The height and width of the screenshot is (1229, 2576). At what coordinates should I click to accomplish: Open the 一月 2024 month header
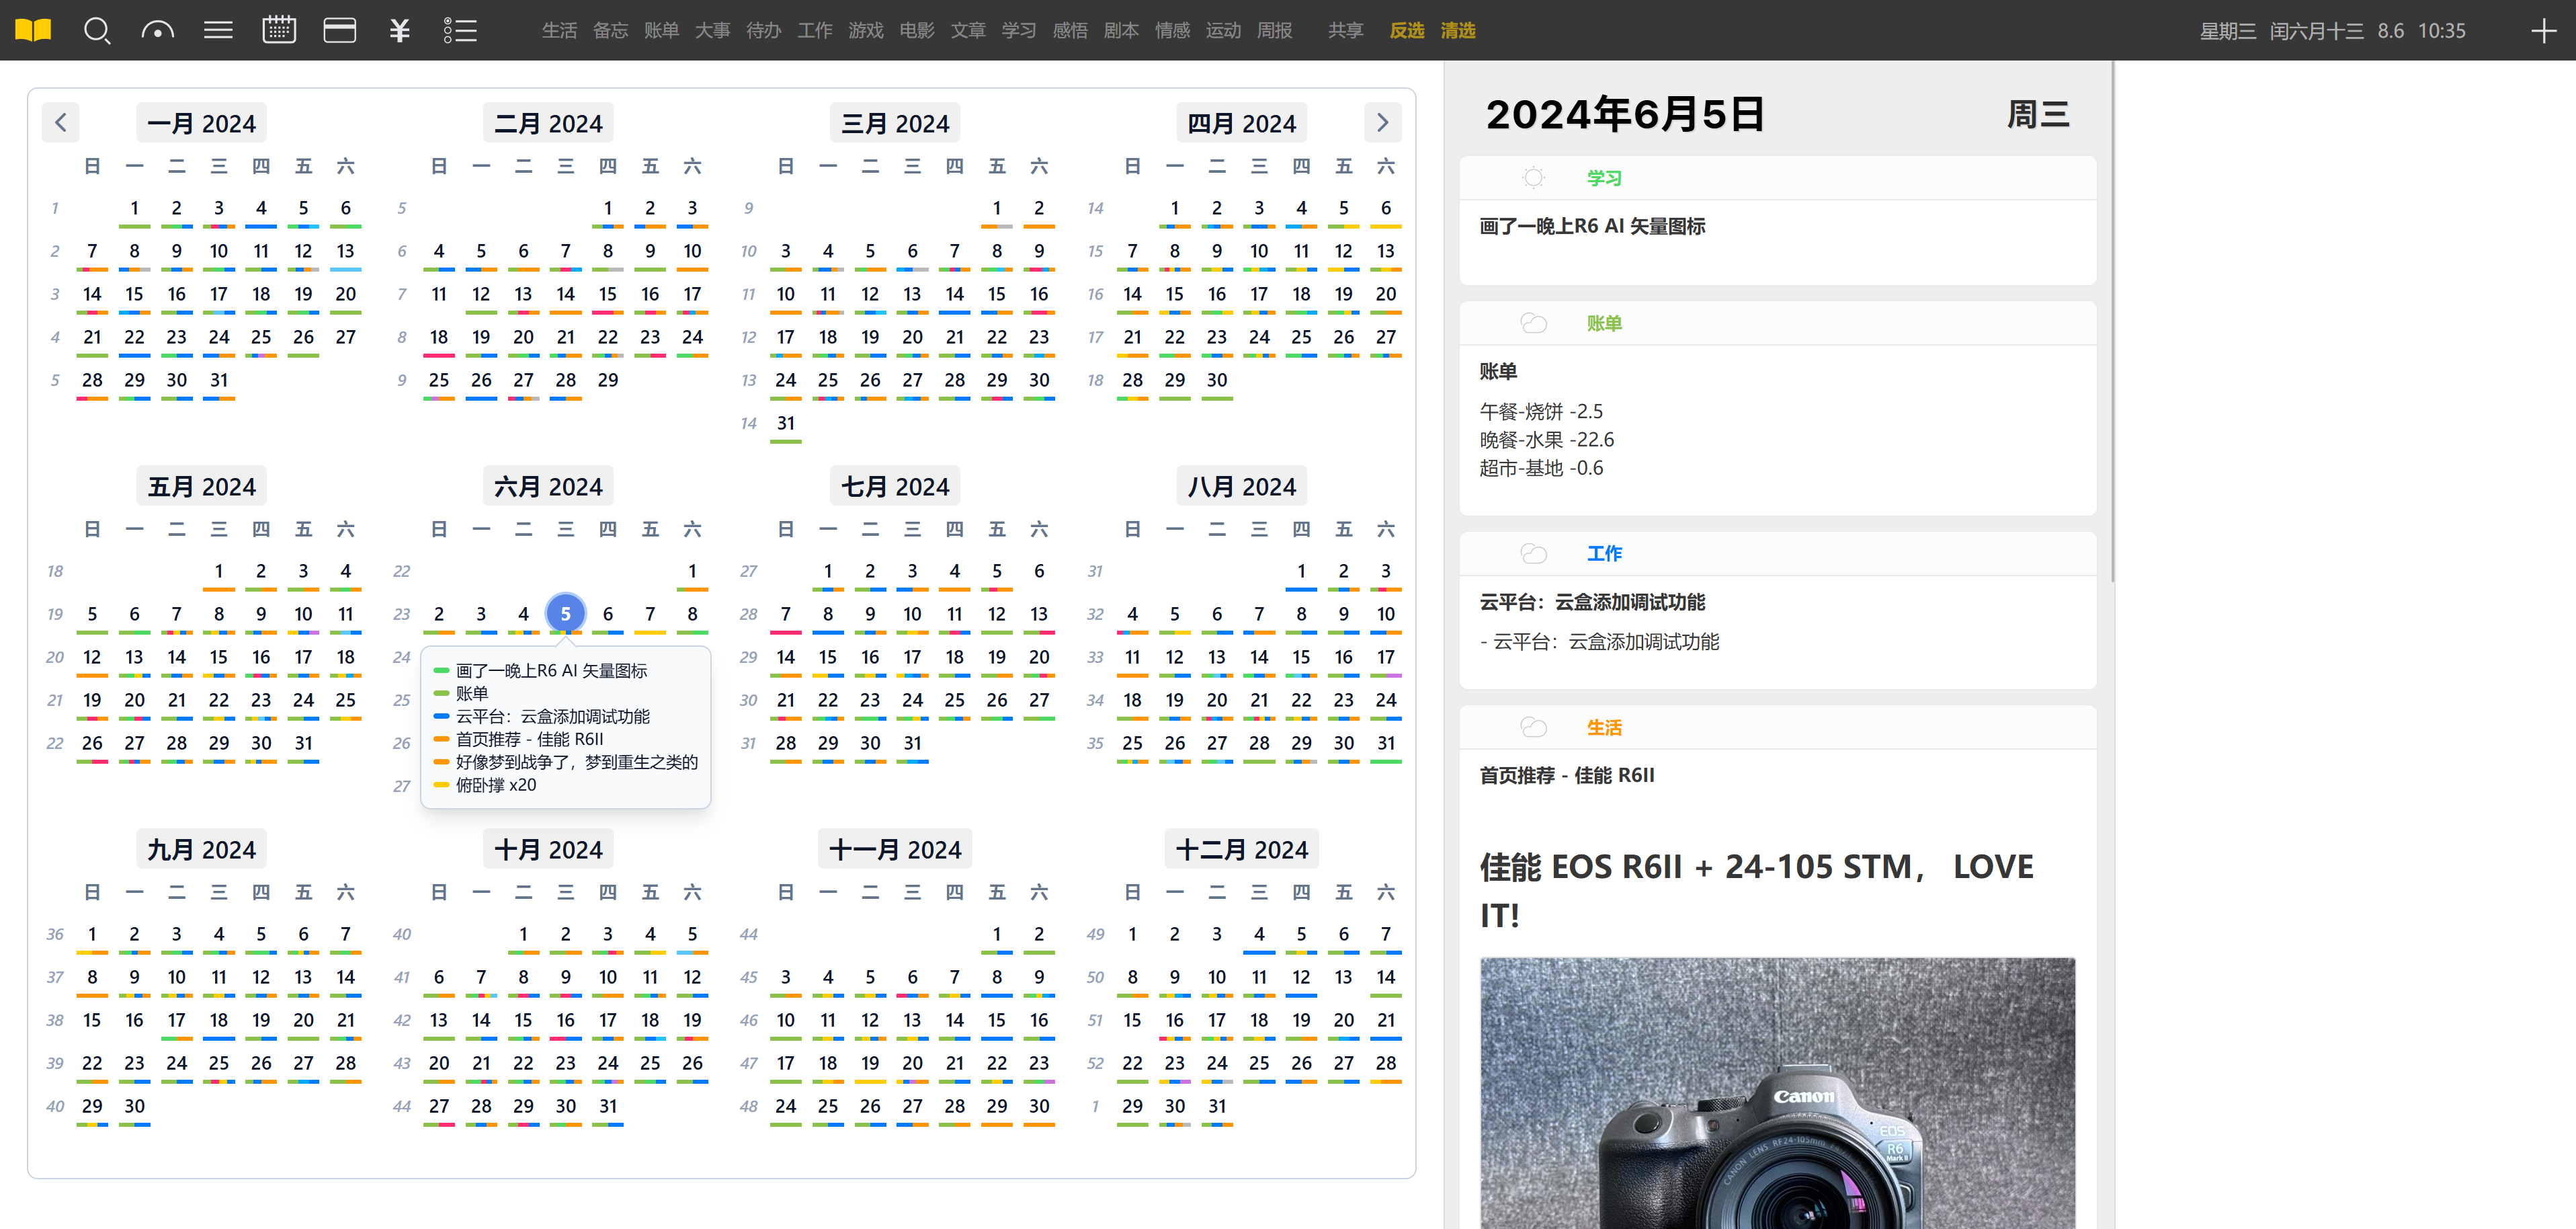tap(201, 123)
